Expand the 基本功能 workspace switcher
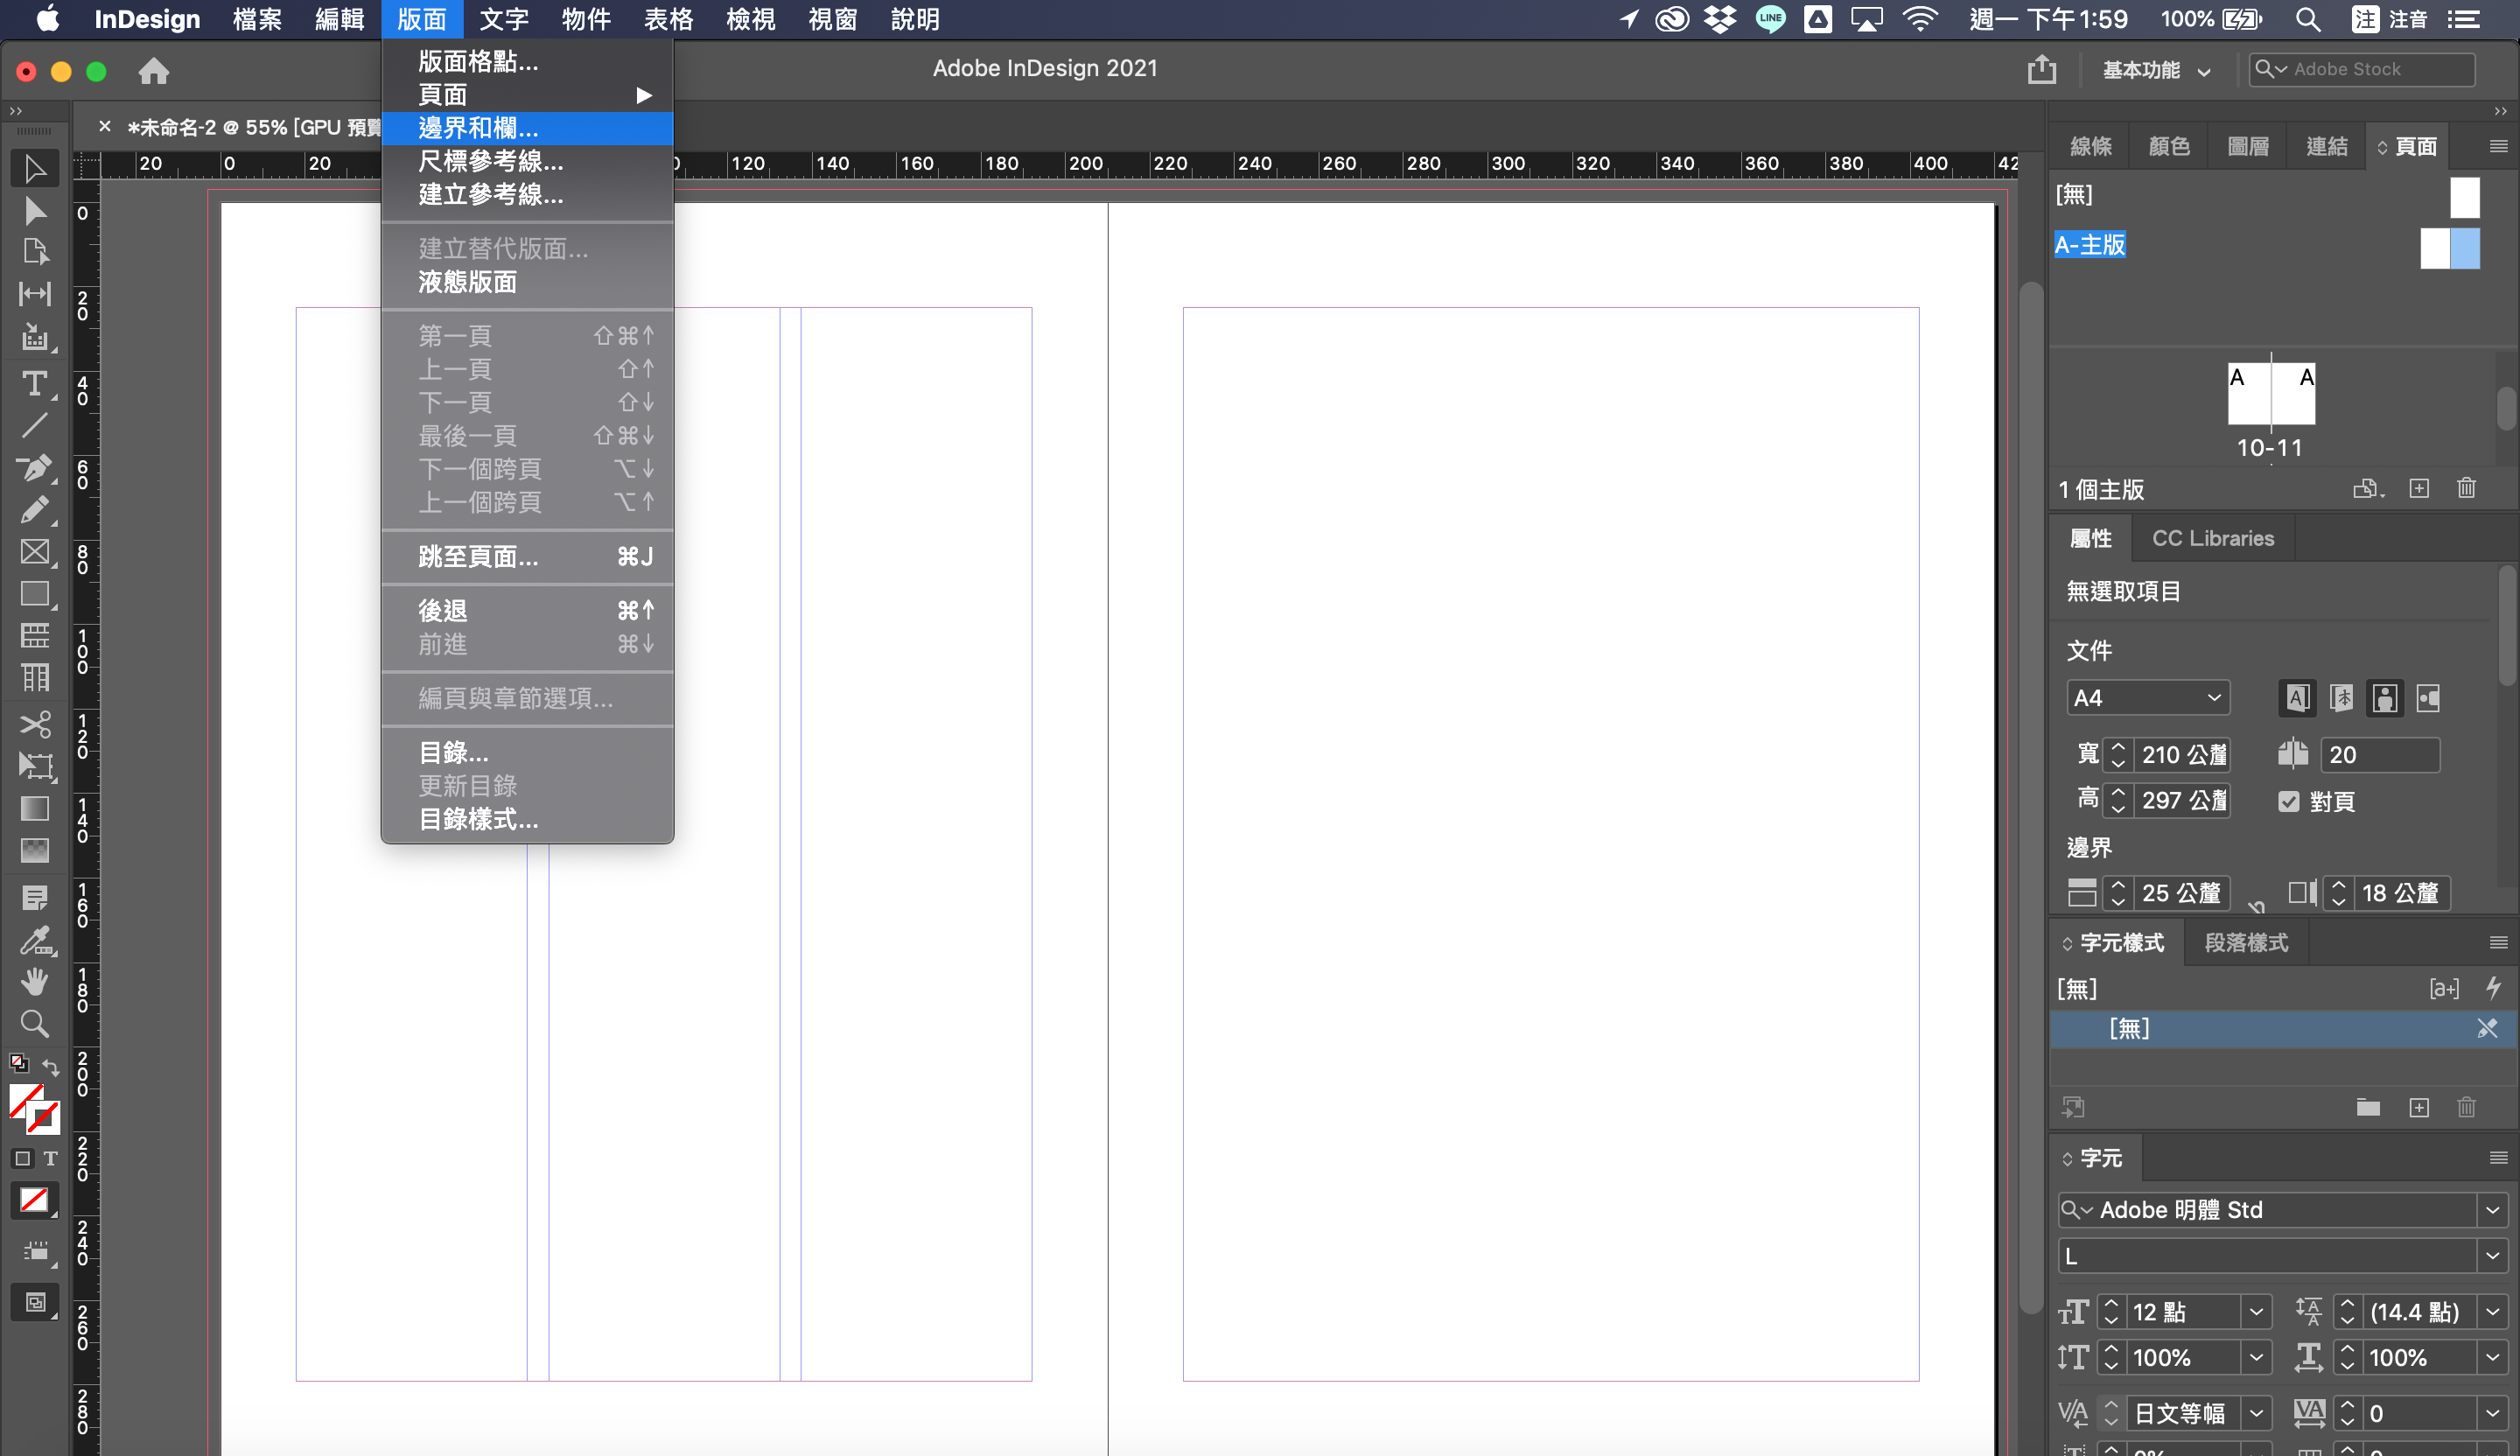This screenshot has width=2520, height=1456. (2155, 69)
